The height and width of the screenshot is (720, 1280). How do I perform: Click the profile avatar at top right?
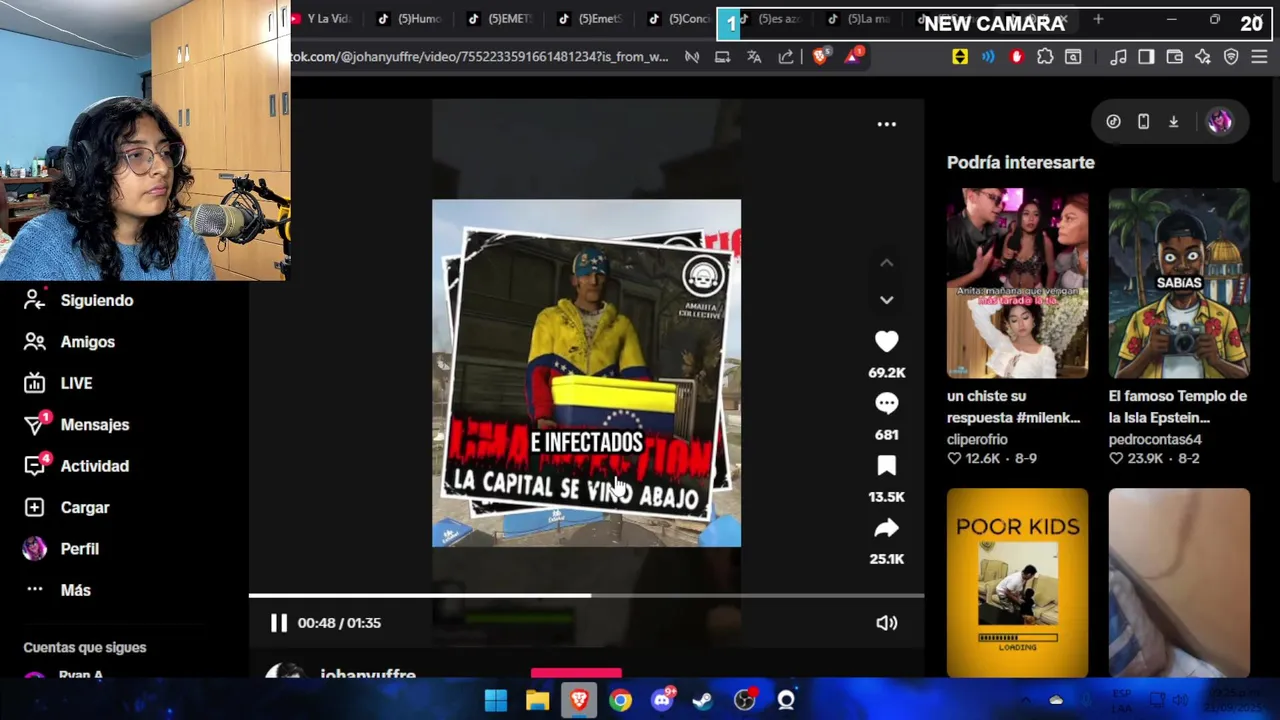1219,122
